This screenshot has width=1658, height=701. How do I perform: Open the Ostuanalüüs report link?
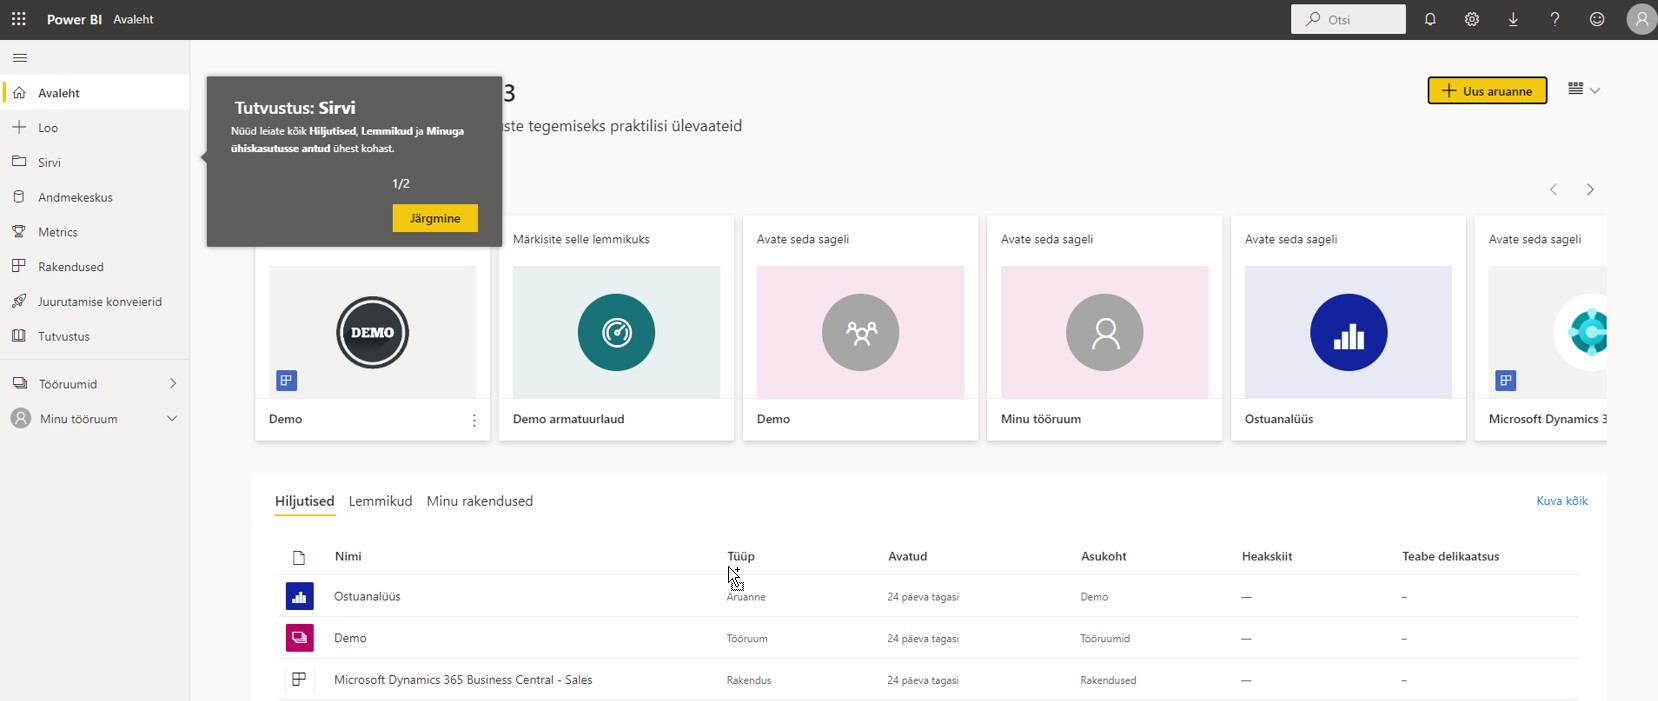(x=367, y=596)
